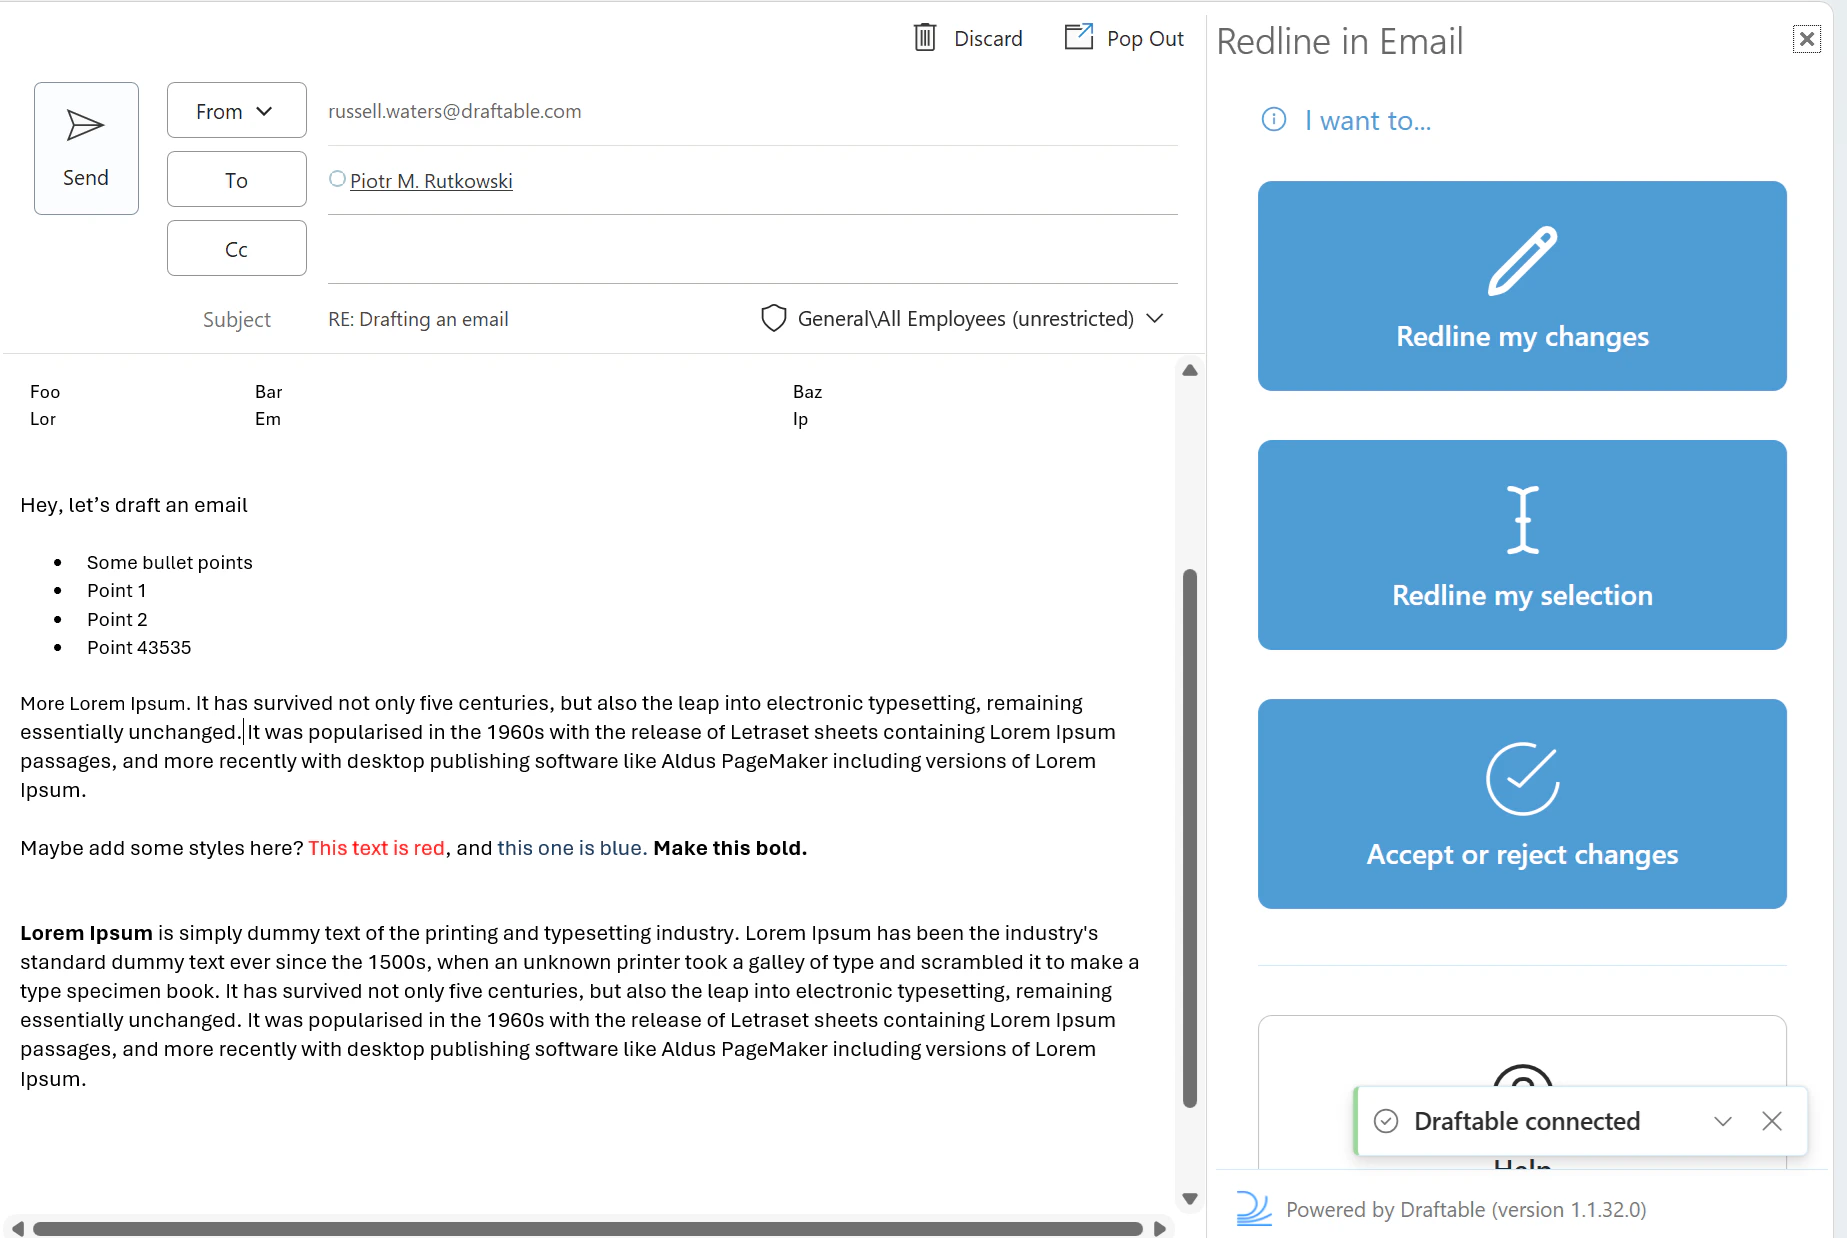The image size is (1847, 1238).
Task: Click the bold text 'Make this bold.'
Action: pyautogui.click(x=730, y=848)
